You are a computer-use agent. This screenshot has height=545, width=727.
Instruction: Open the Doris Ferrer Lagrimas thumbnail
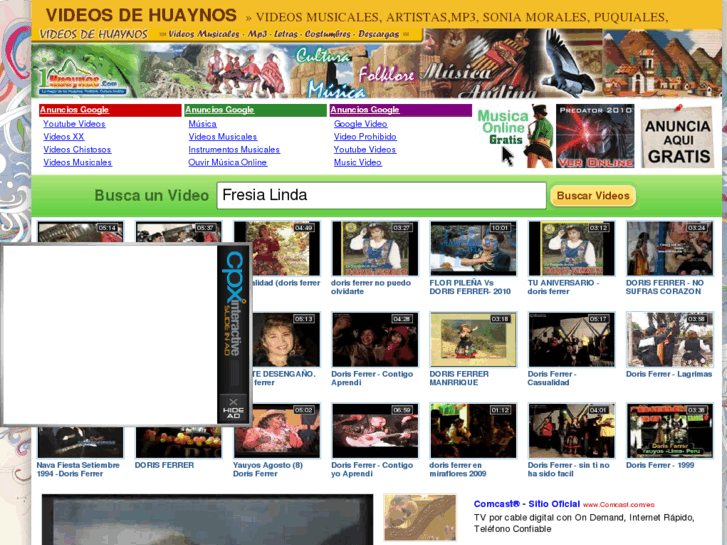coord(670,340)
